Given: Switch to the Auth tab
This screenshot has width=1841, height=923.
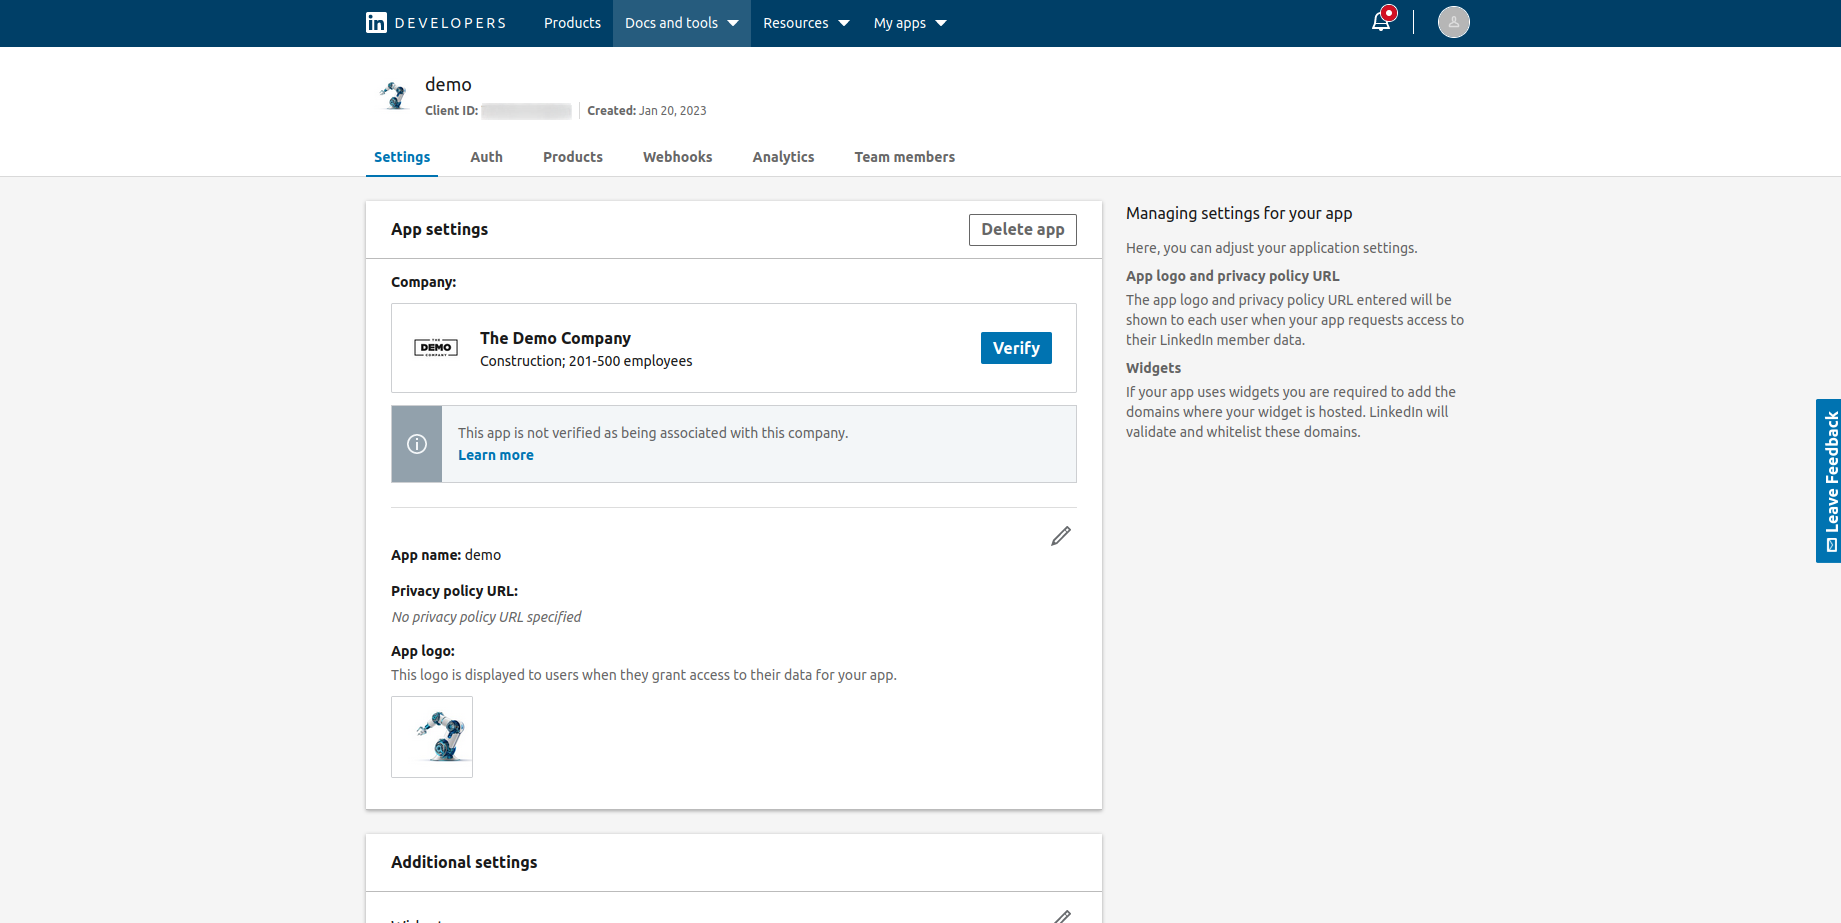Looking at the screenshot, I should point(487,157).
